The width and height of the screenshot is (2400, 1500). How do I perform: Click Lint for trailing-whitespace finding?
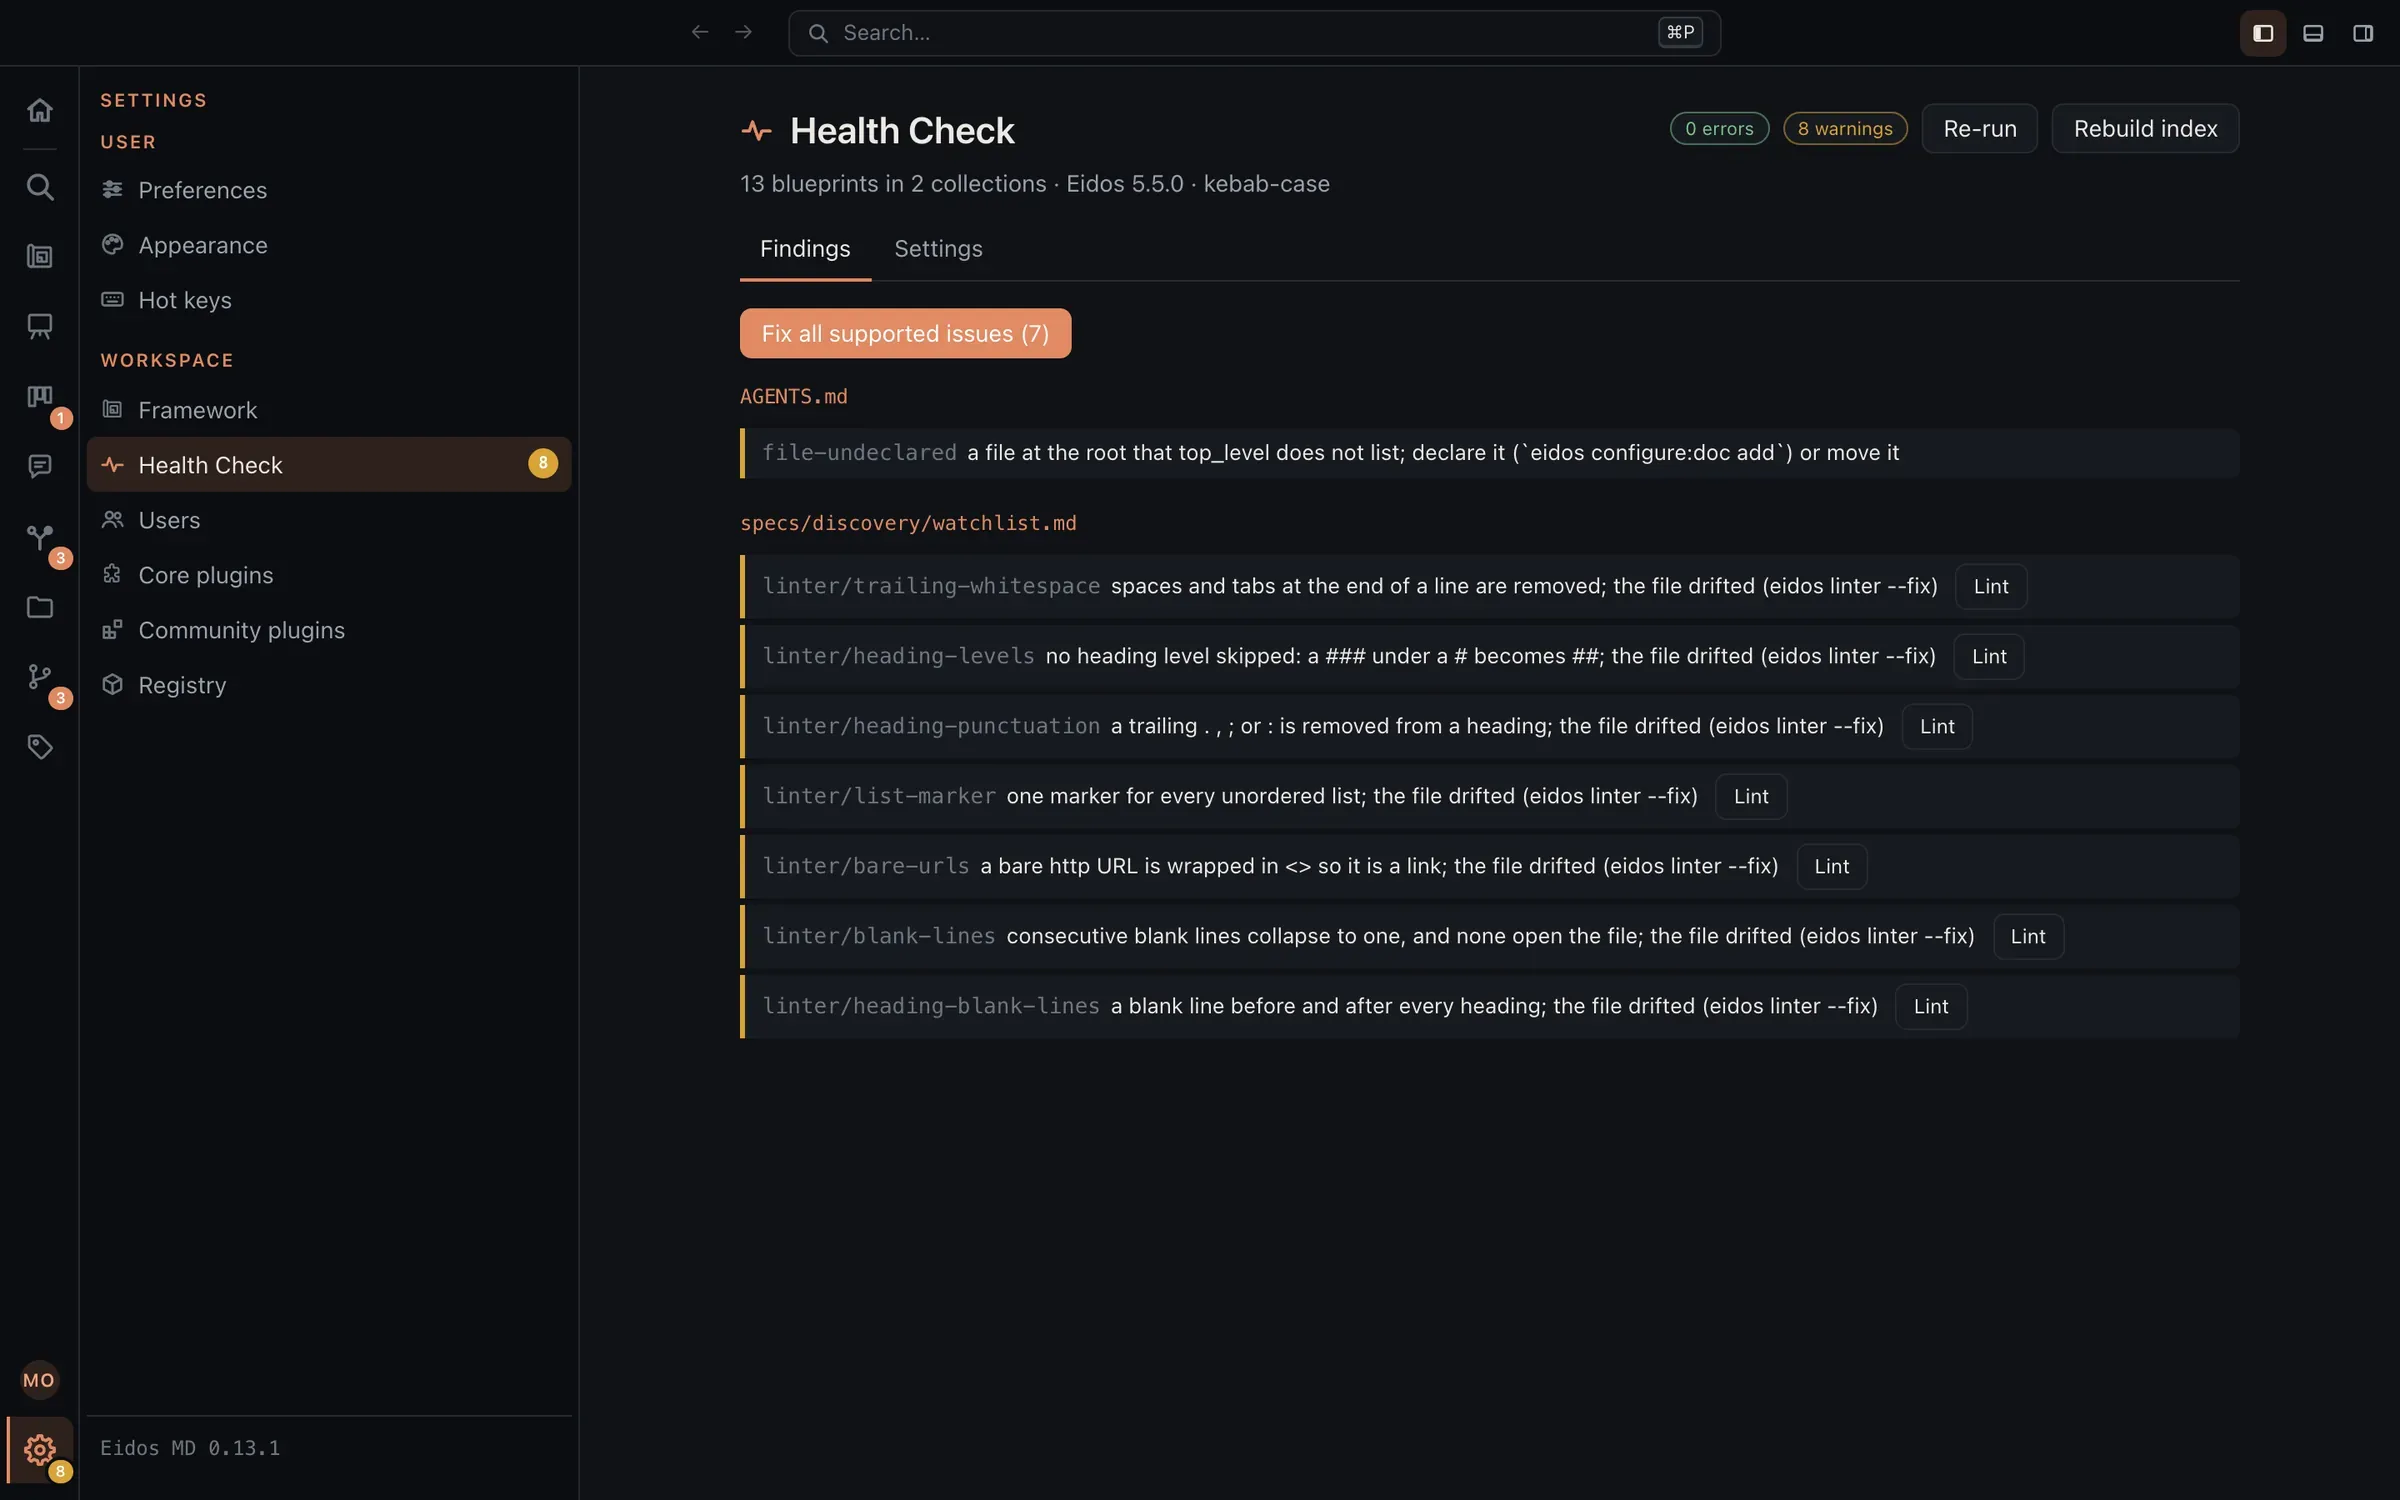[1990, 587]
